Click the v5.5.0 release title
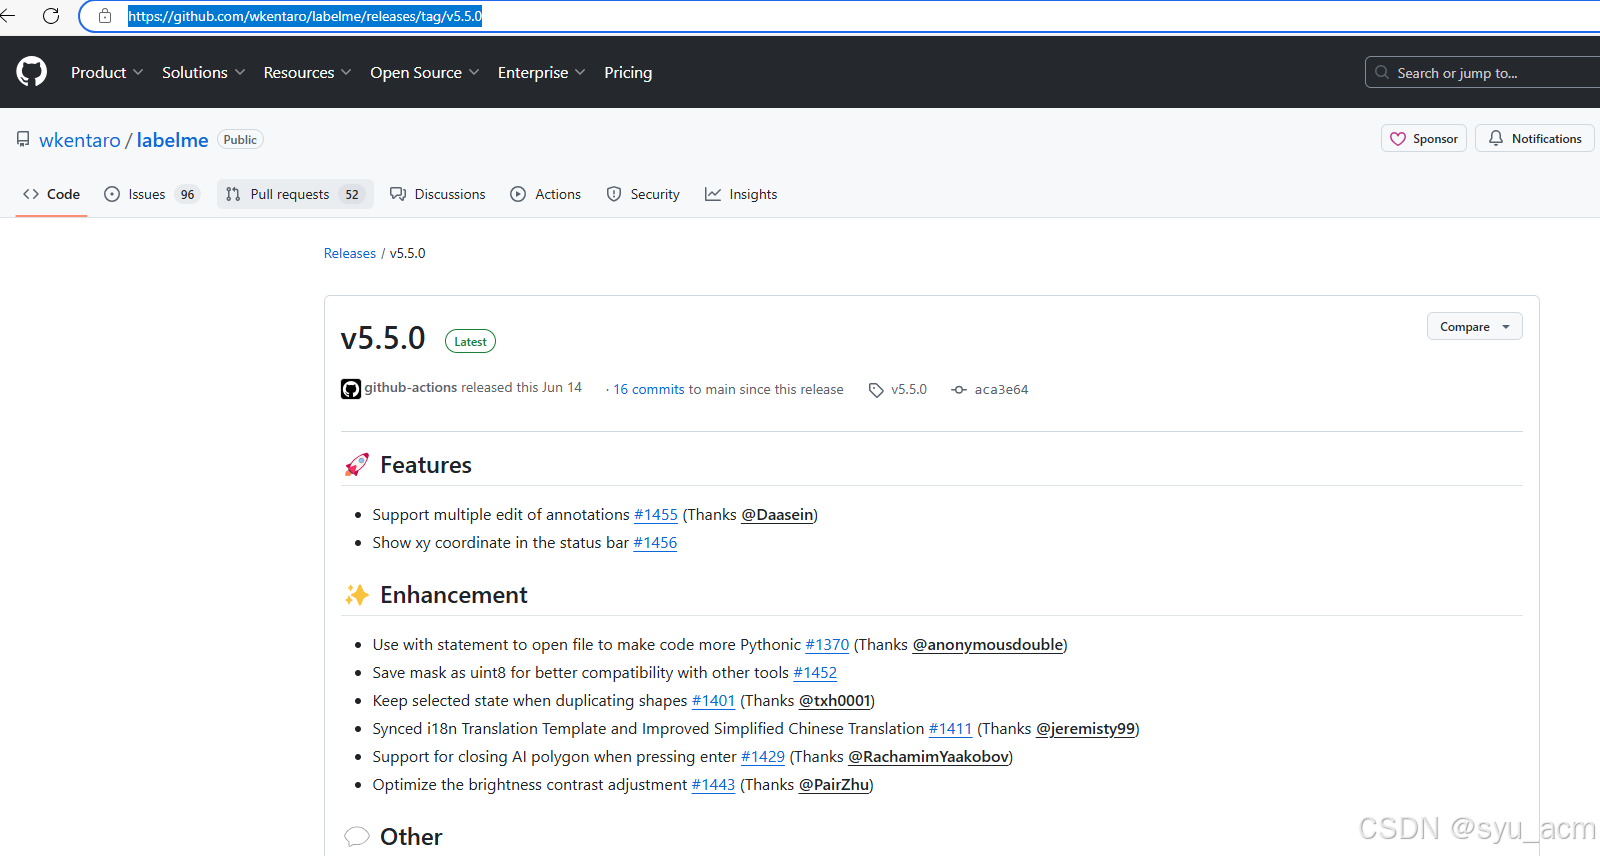Screen dimensions: 1600x856 383,338
